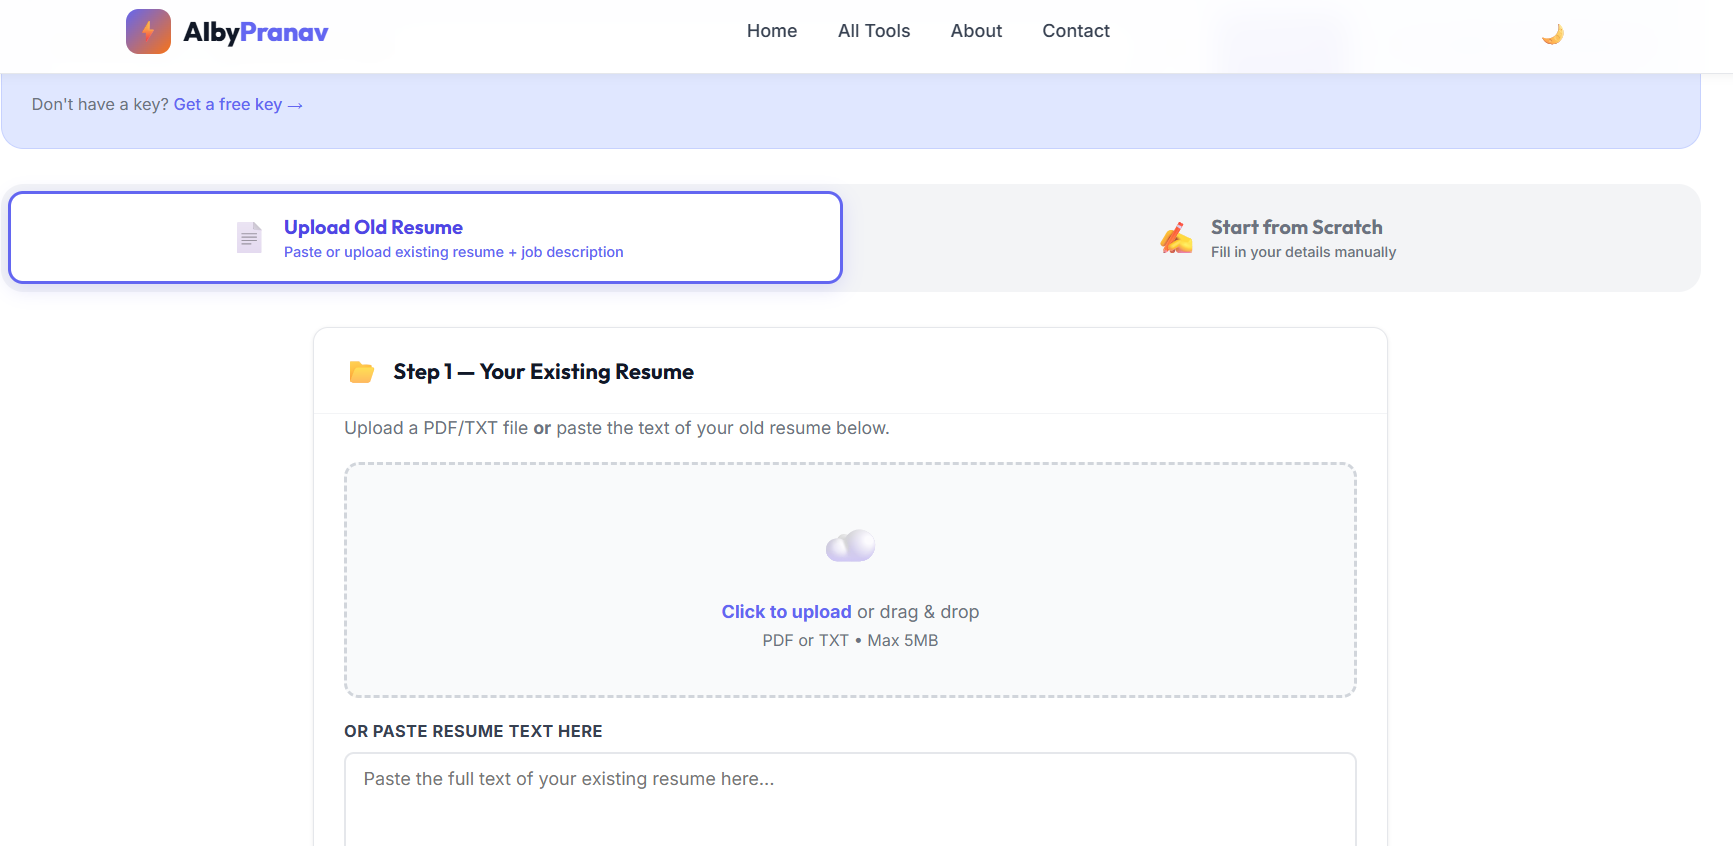Open the All Tools menu item
Screen dimensions: 1733x846
[x=874, y=31]
